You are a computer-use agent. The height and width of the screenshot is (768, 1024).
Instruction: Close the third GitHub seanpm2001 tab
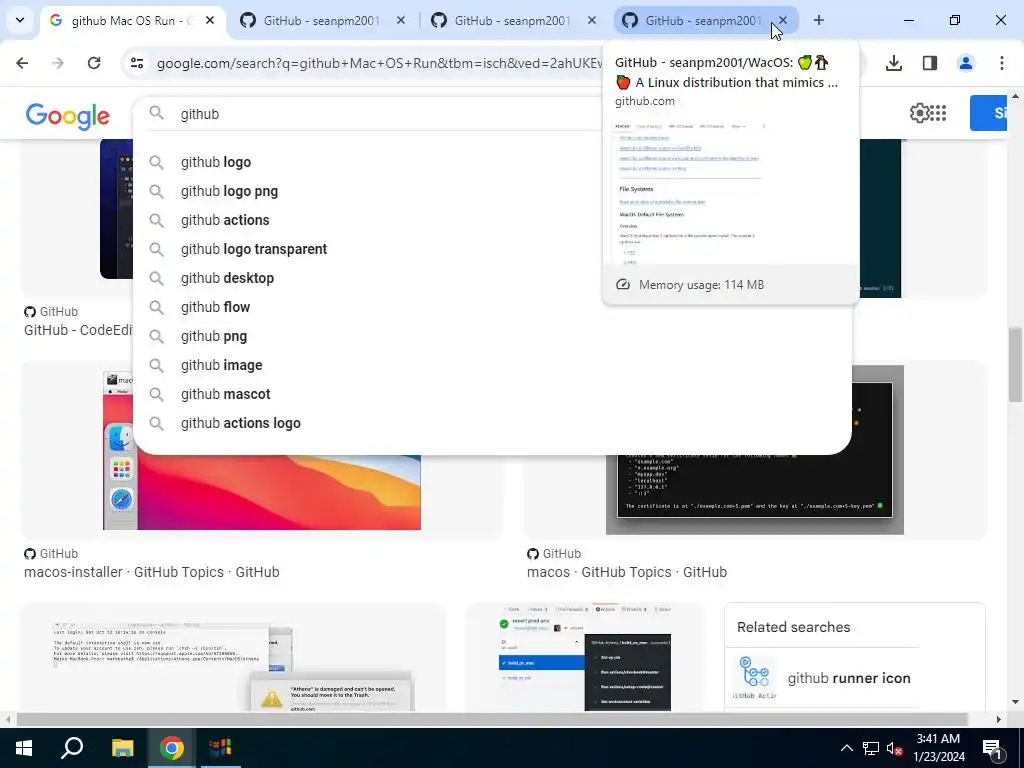point(592,20)
